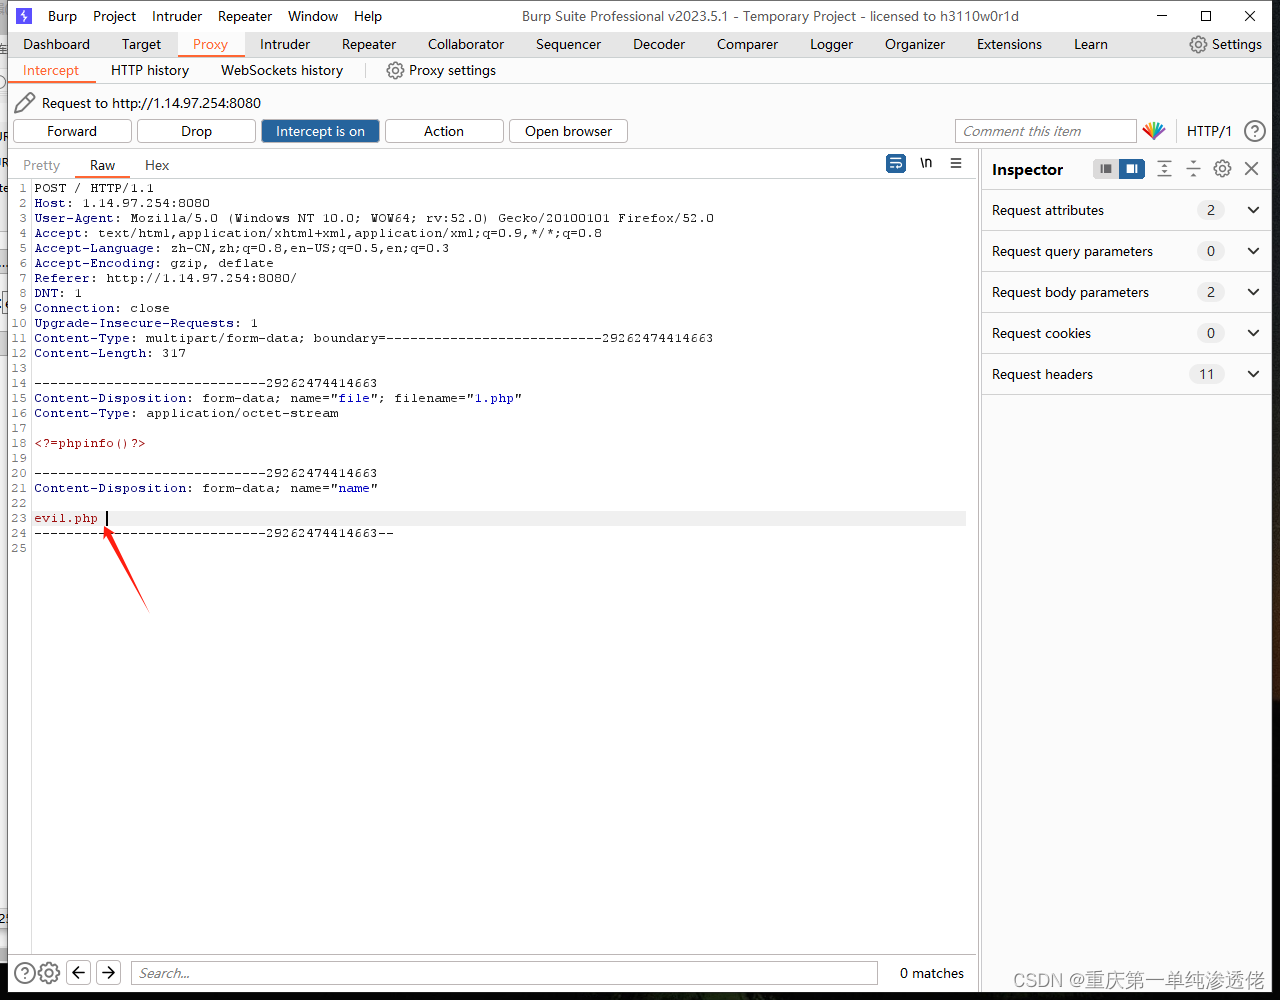Select the Proxy tab
Image resolution: width=1280 pixels, height=1000 pixels.
click(x=210, y=44)
